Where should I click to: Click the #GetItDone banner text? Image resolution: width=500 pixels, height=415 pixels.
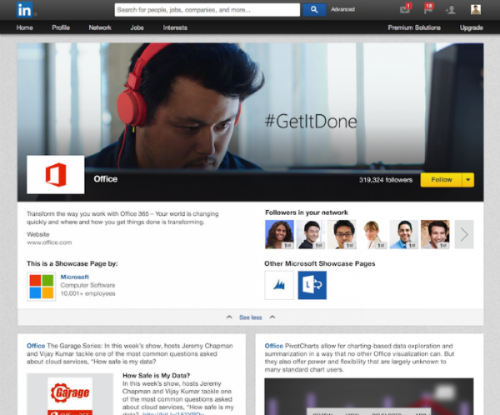pos(311,121)
